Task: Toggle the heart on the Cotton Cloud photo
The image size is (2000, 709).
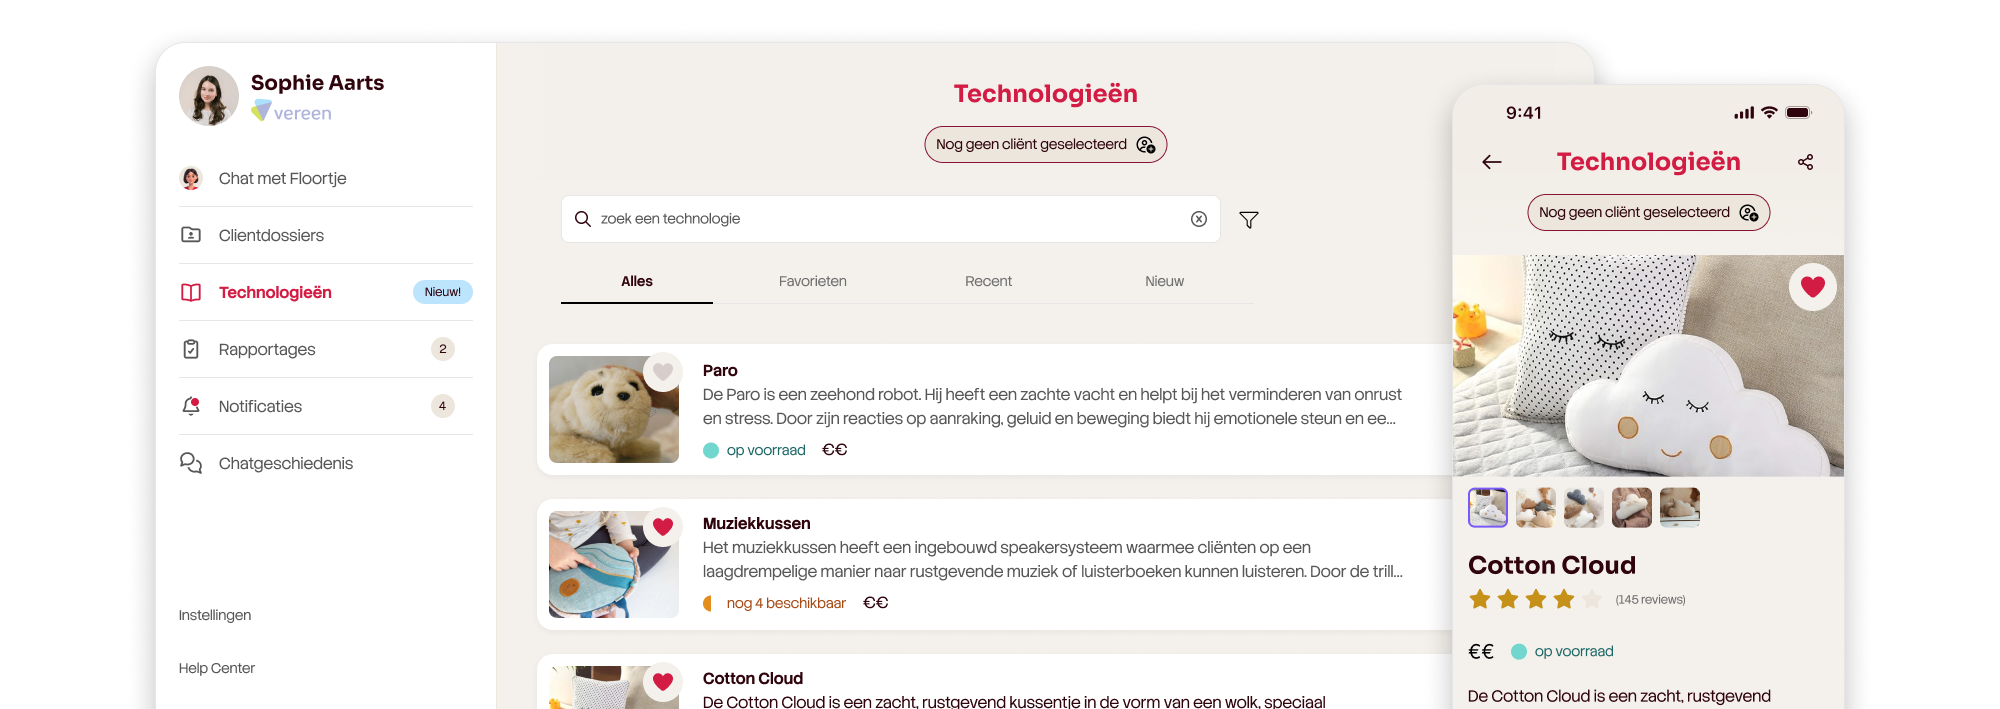Action: pyautogui.click(x=1813, y=287)
